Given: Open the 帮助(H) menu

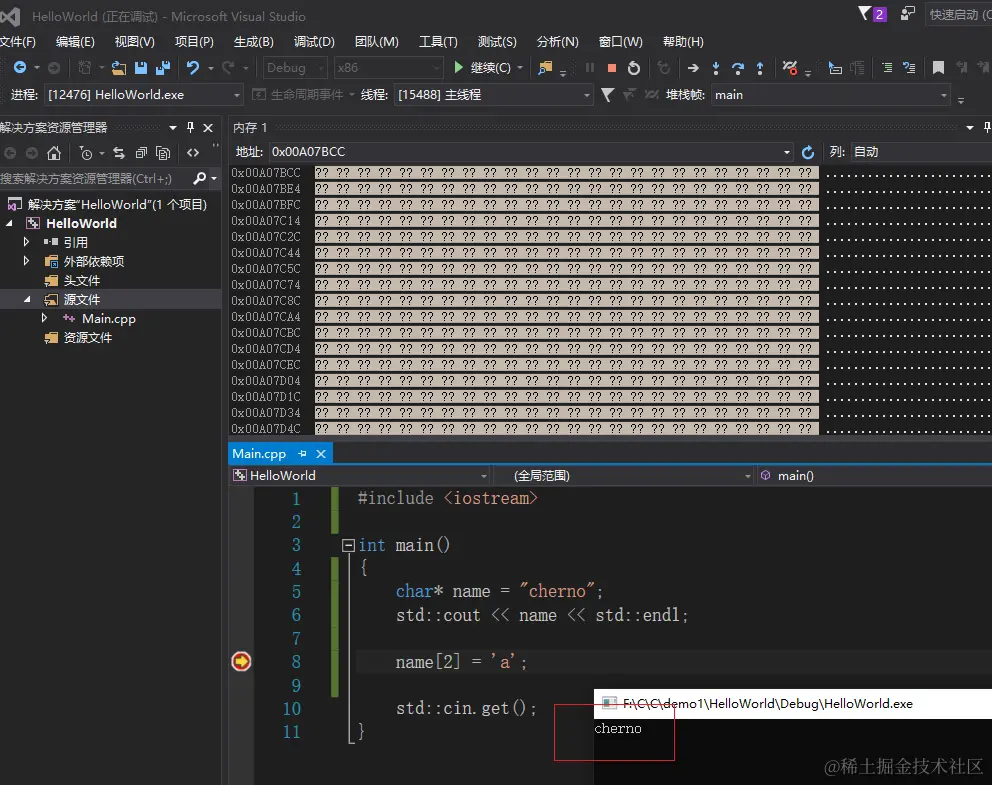Looking at the screenshot, I should [683, 42].
